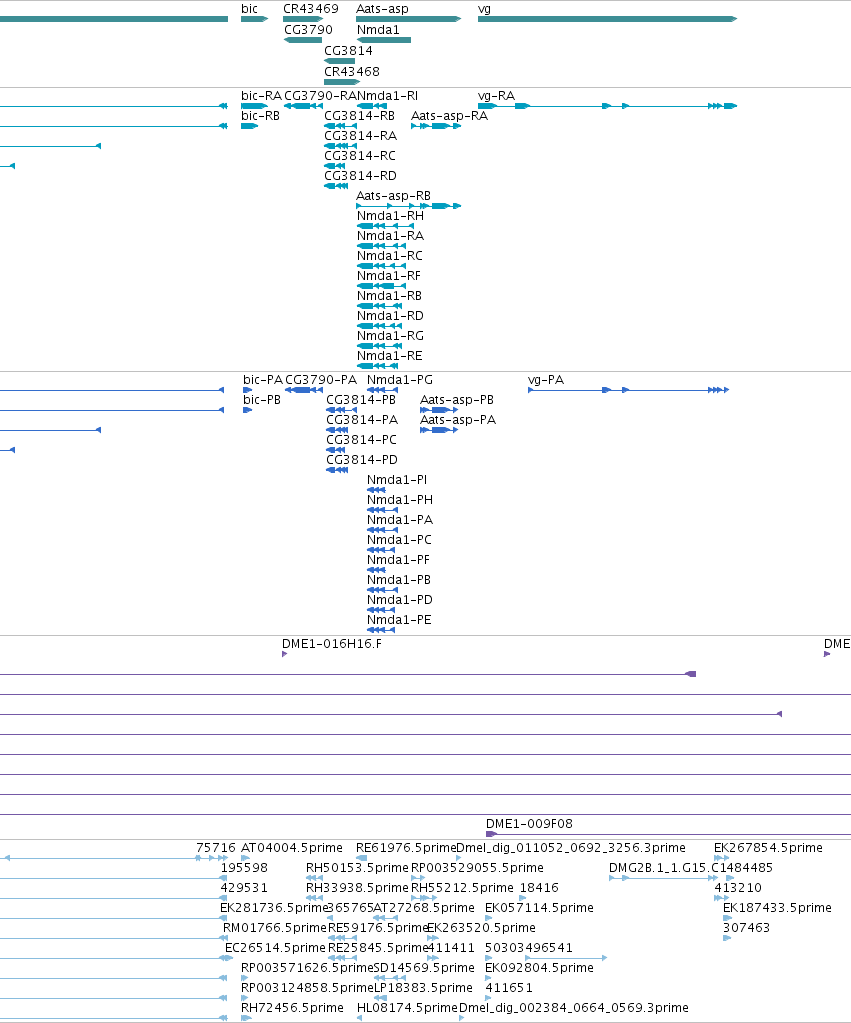Select the vg-RA transcript label
Screen dimensions: 851x1023
[496, 95]
